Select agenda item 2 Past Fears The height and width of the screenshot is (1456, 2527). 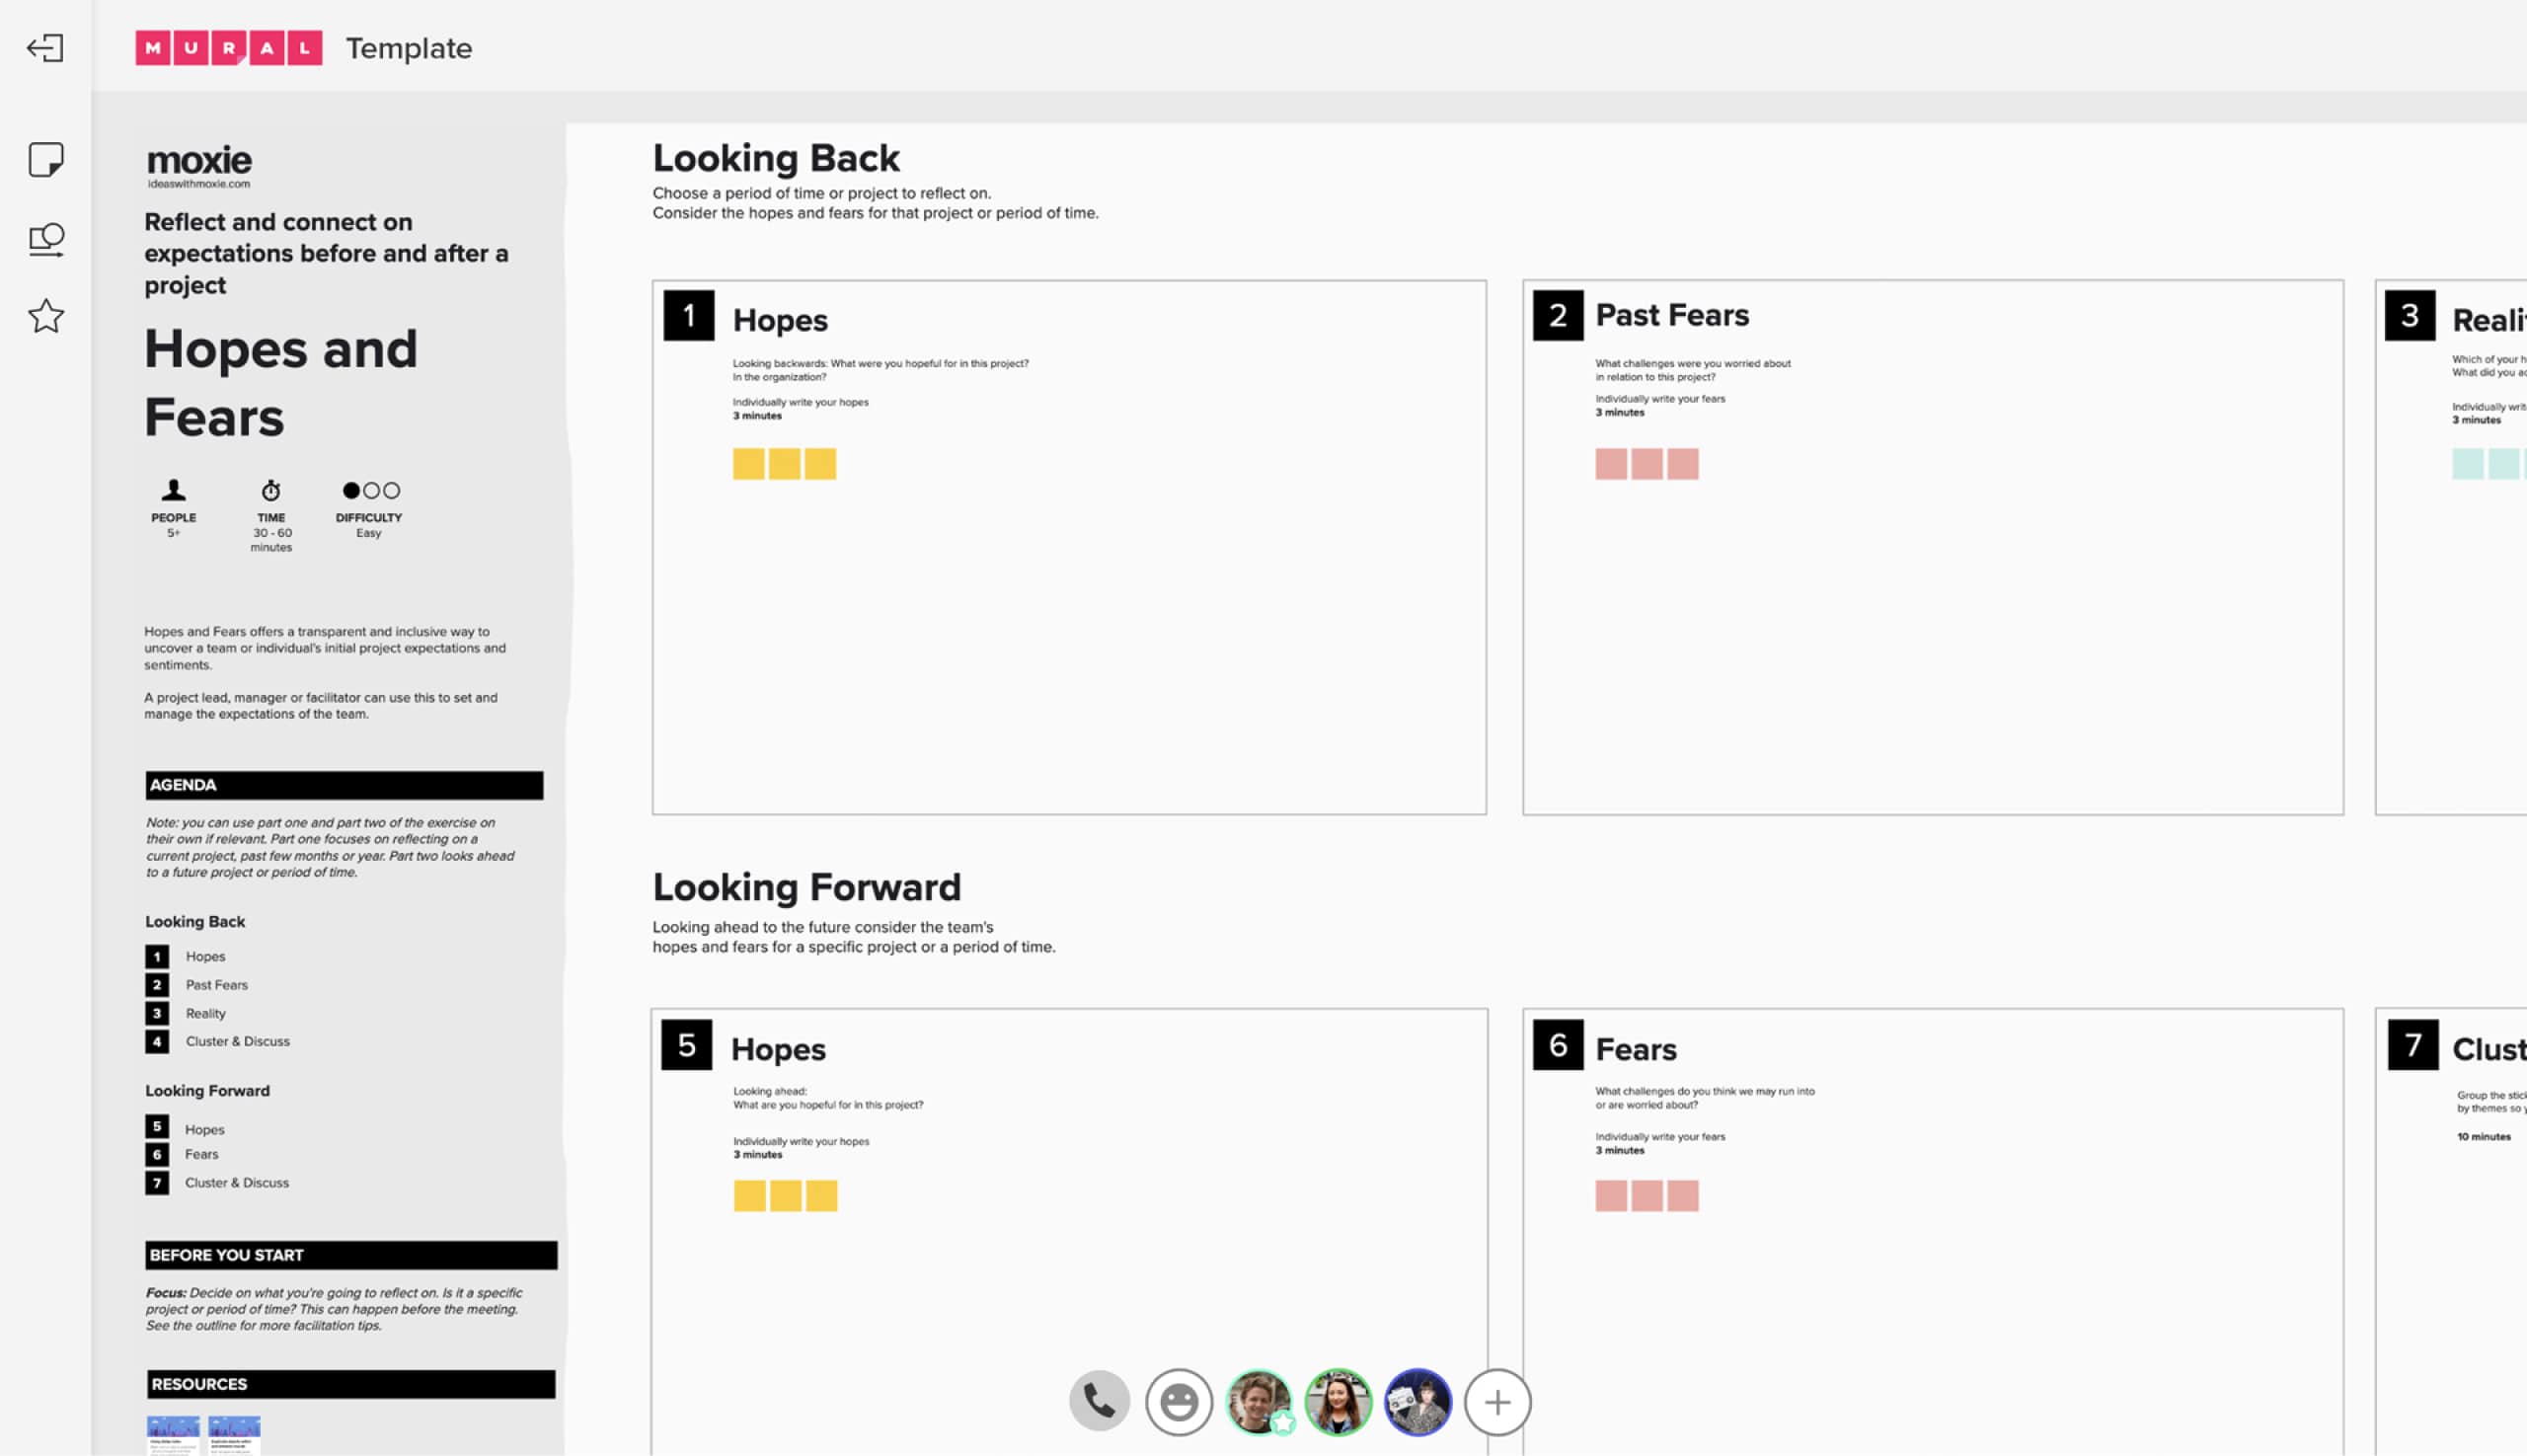[216, 985]
